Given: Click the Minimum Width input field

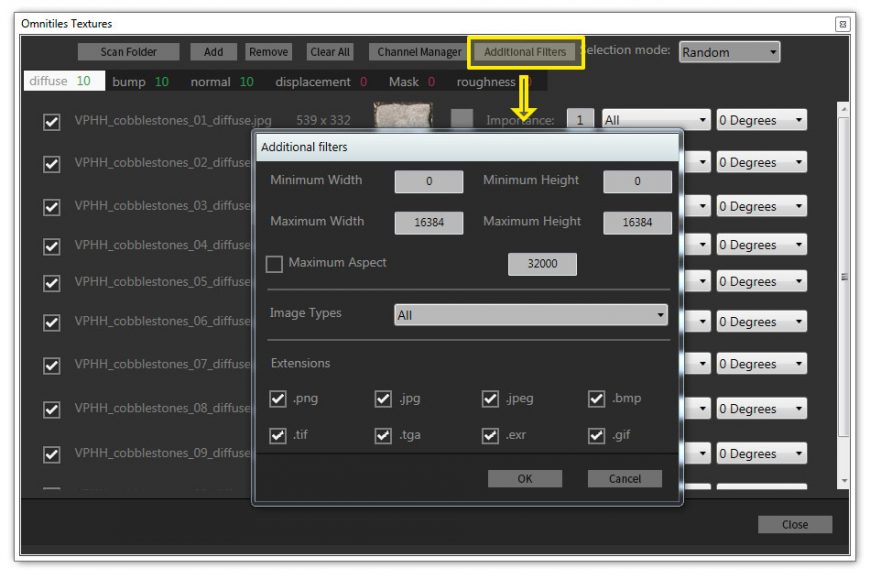Looking at the screenshot, I should pyautogui.click(x=429, y=182).
